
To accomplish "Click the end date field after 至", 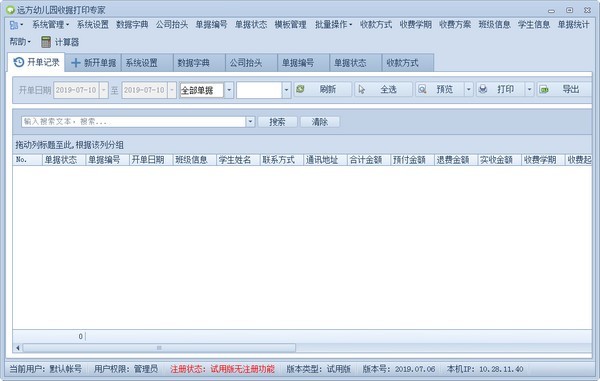I will click(x=145, y=90).
